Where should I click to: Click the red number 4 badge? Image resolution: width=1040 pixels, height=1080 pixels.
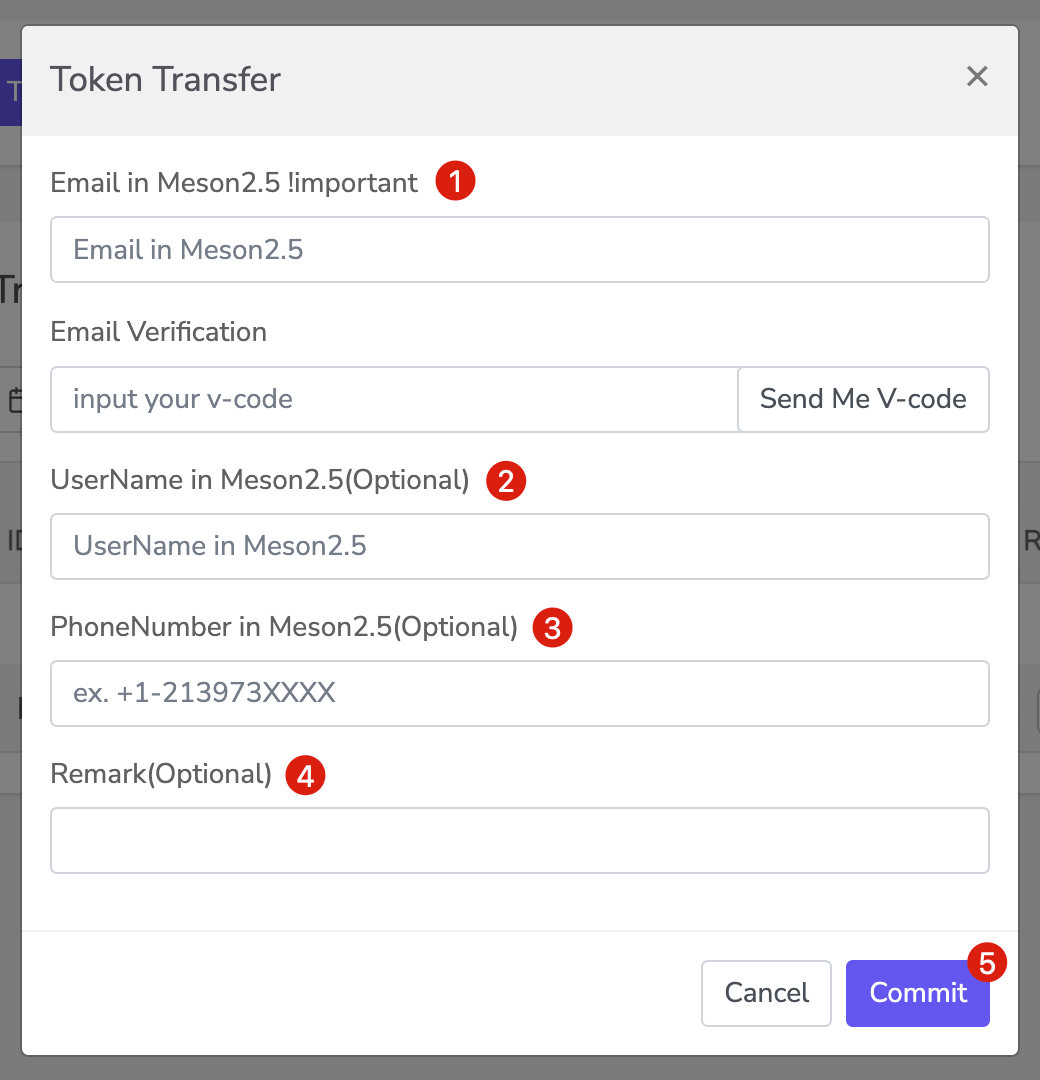(x=305, y=775)
